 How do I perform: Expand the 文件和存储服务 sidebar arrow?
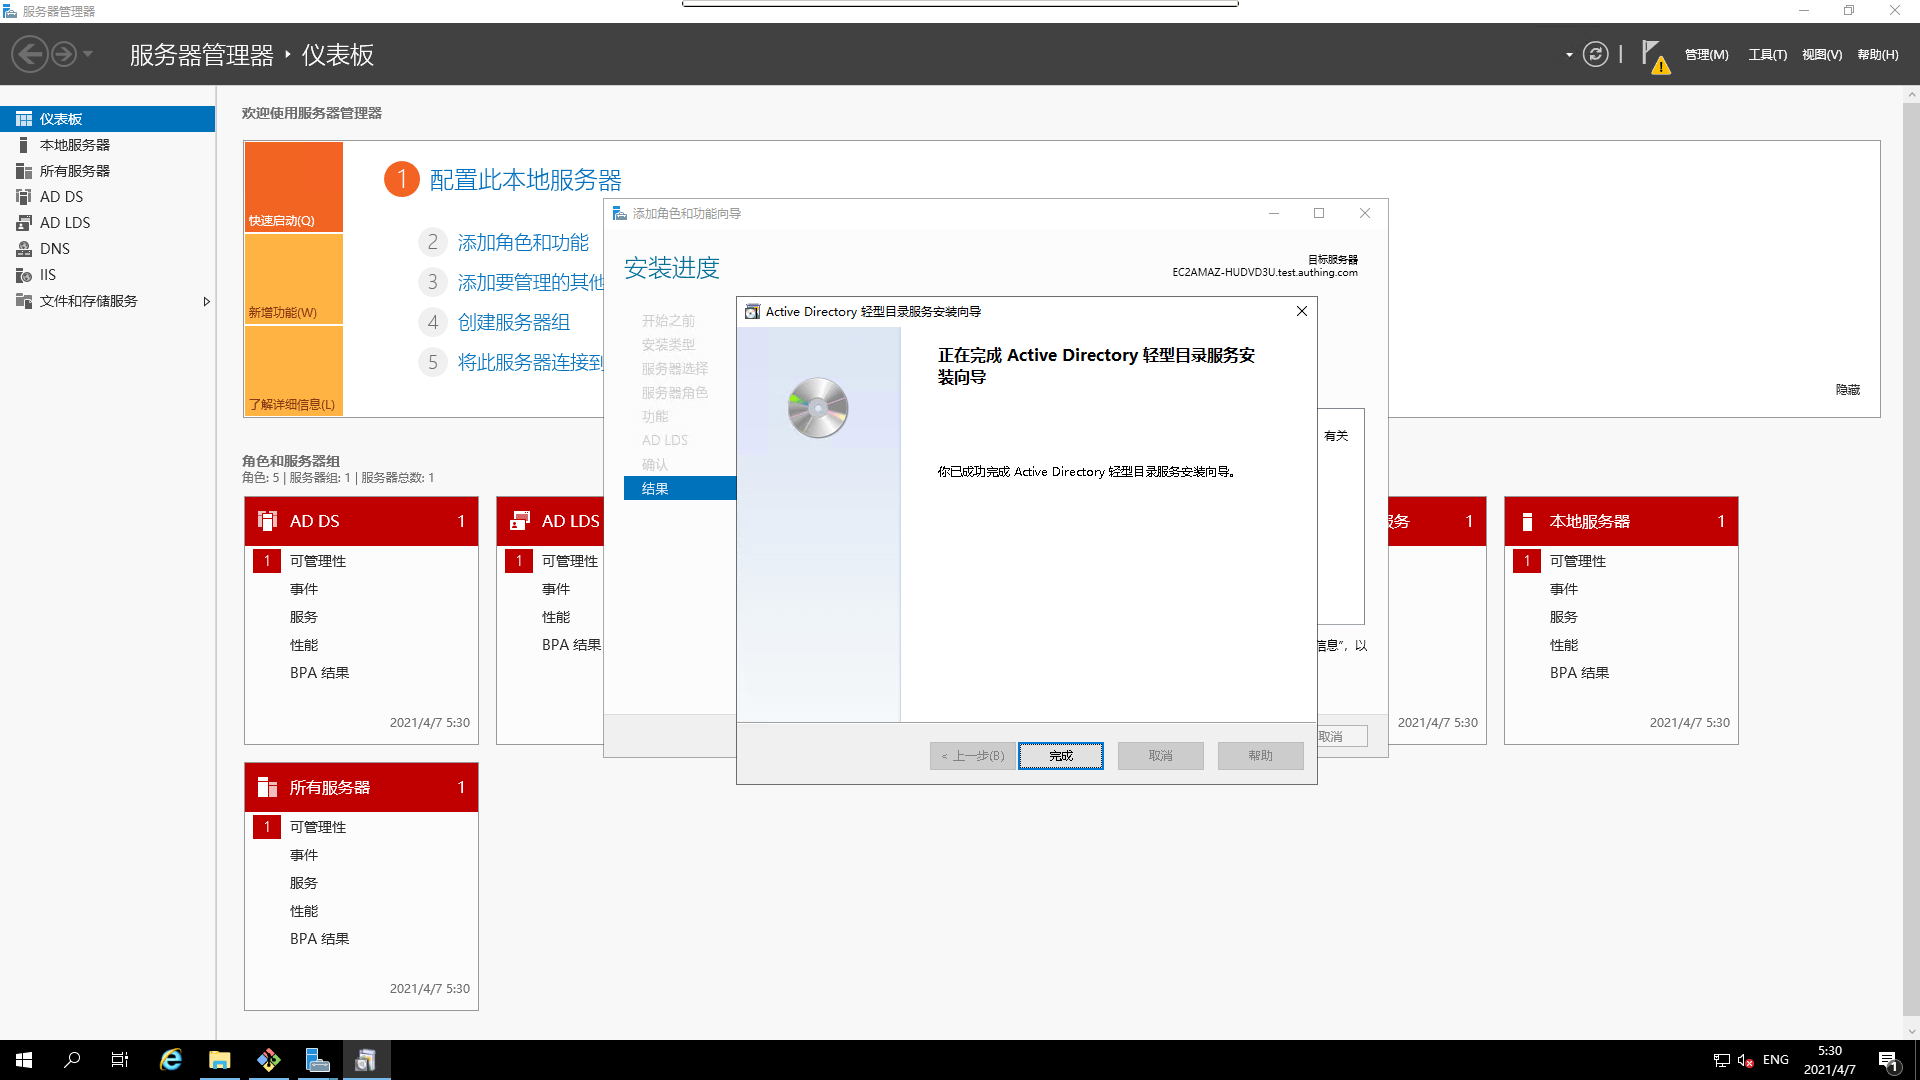pyautogui.click(x=206, y=301)
